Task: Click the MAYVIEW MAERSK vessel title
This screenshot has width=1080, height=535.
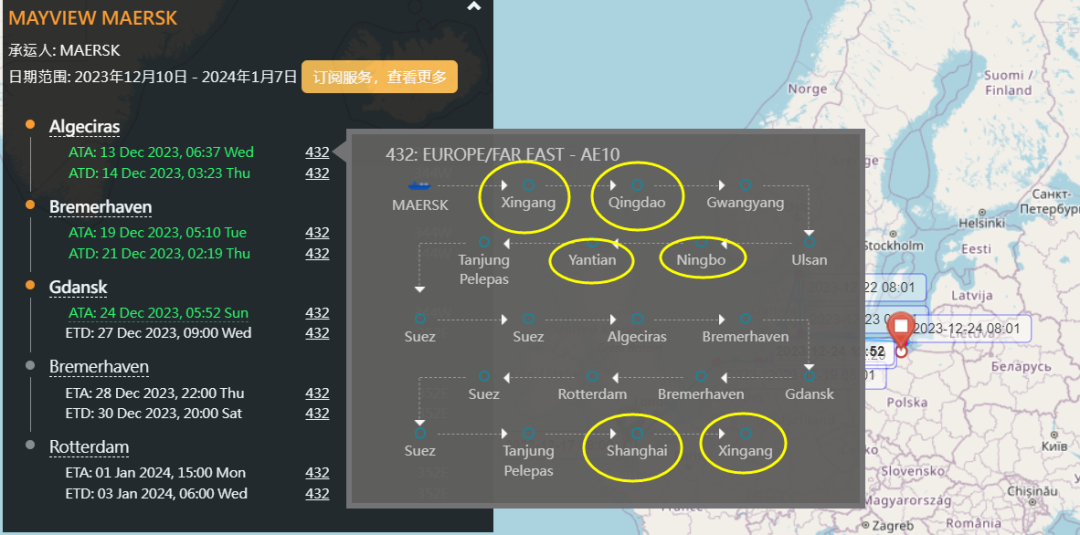Action: click(x=93, y=18)
